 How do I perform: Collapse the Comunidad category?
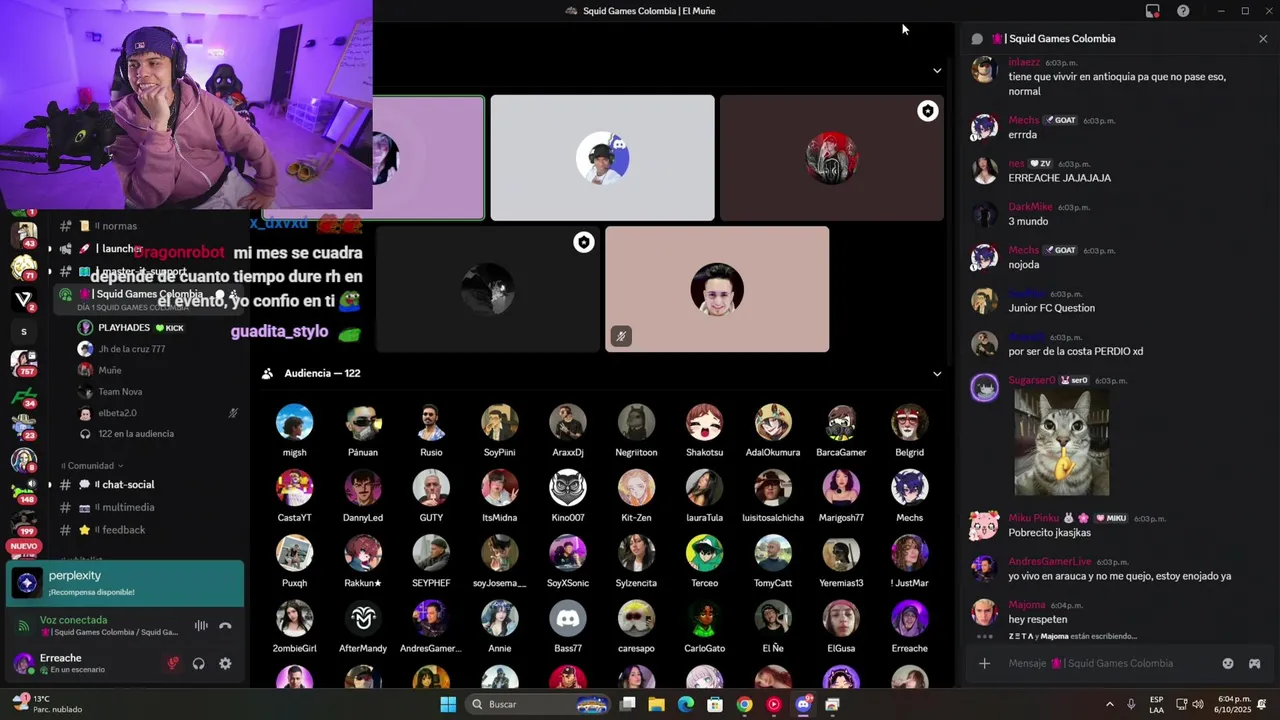[92, 466]
